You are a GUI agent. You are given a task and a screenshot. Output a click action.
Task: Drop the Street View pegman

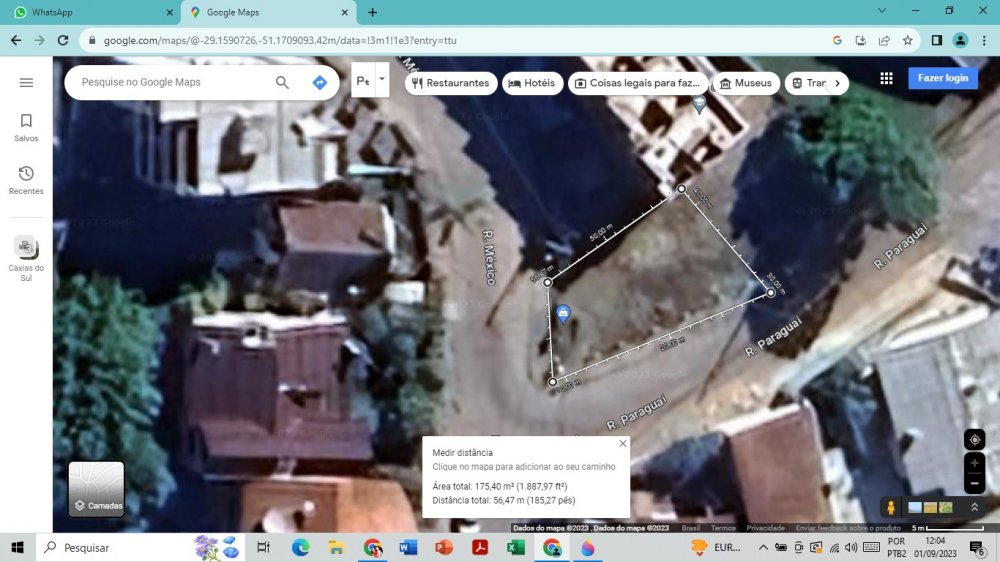890,507
